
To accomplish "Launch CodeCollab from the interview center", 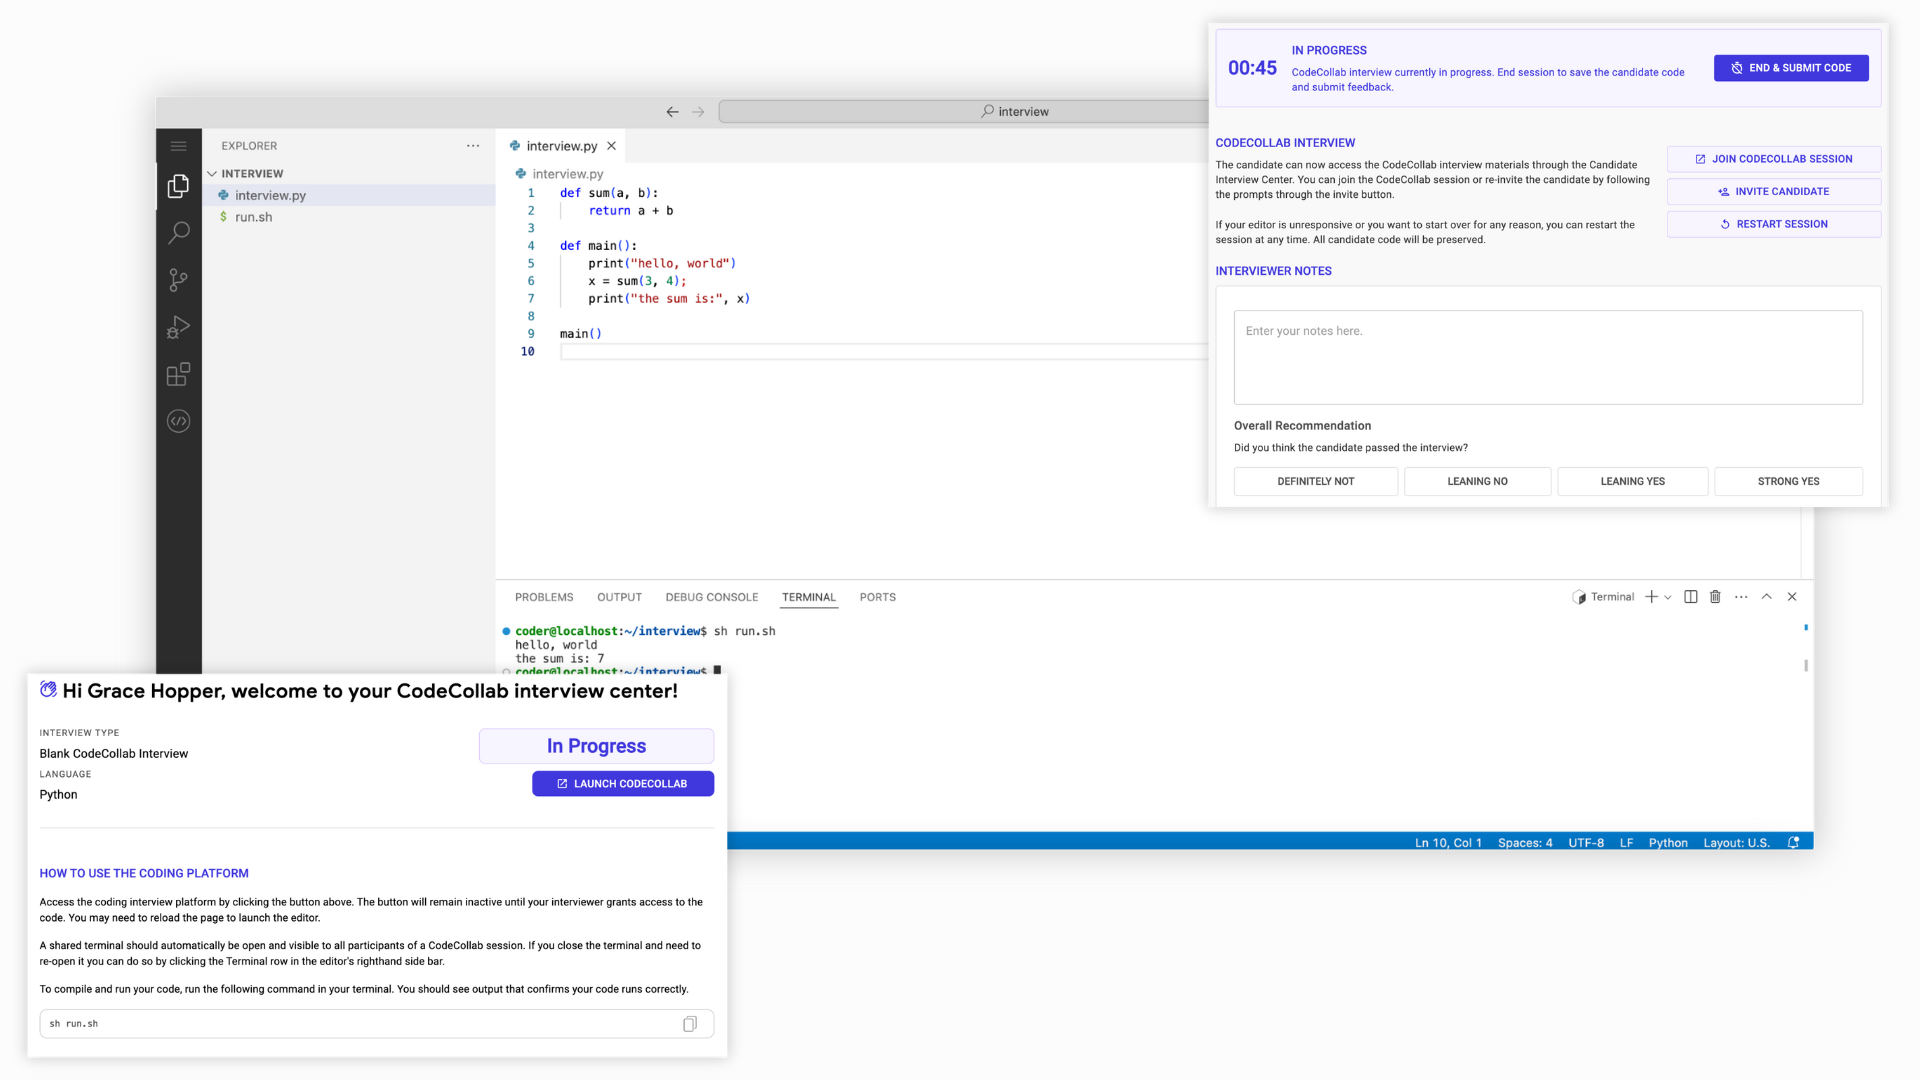I will click(622, 783).
